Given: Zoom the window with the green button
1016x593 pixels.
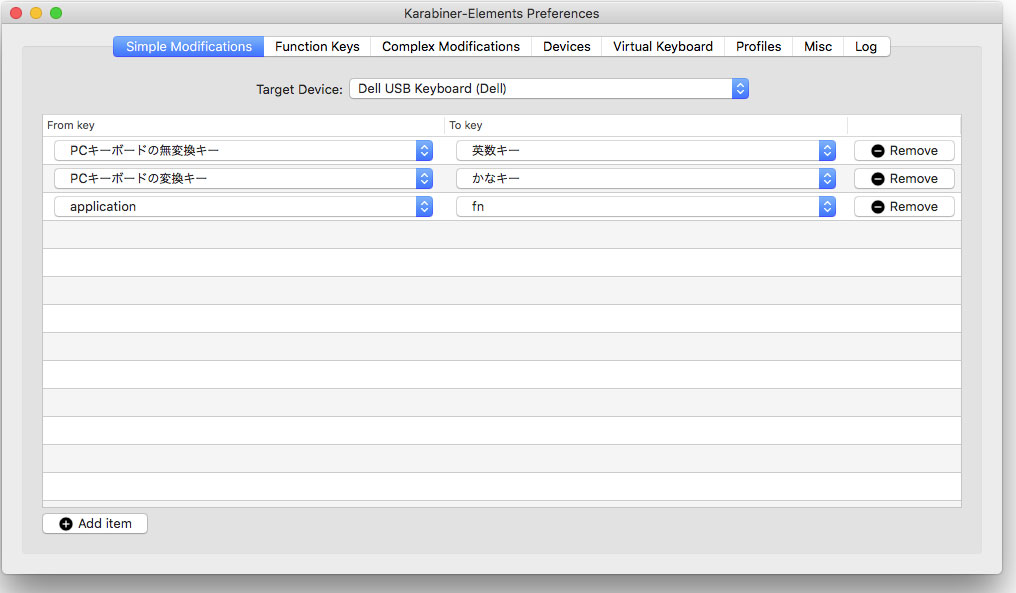Looking at the screenshot, I should click(x=56, y=13).
